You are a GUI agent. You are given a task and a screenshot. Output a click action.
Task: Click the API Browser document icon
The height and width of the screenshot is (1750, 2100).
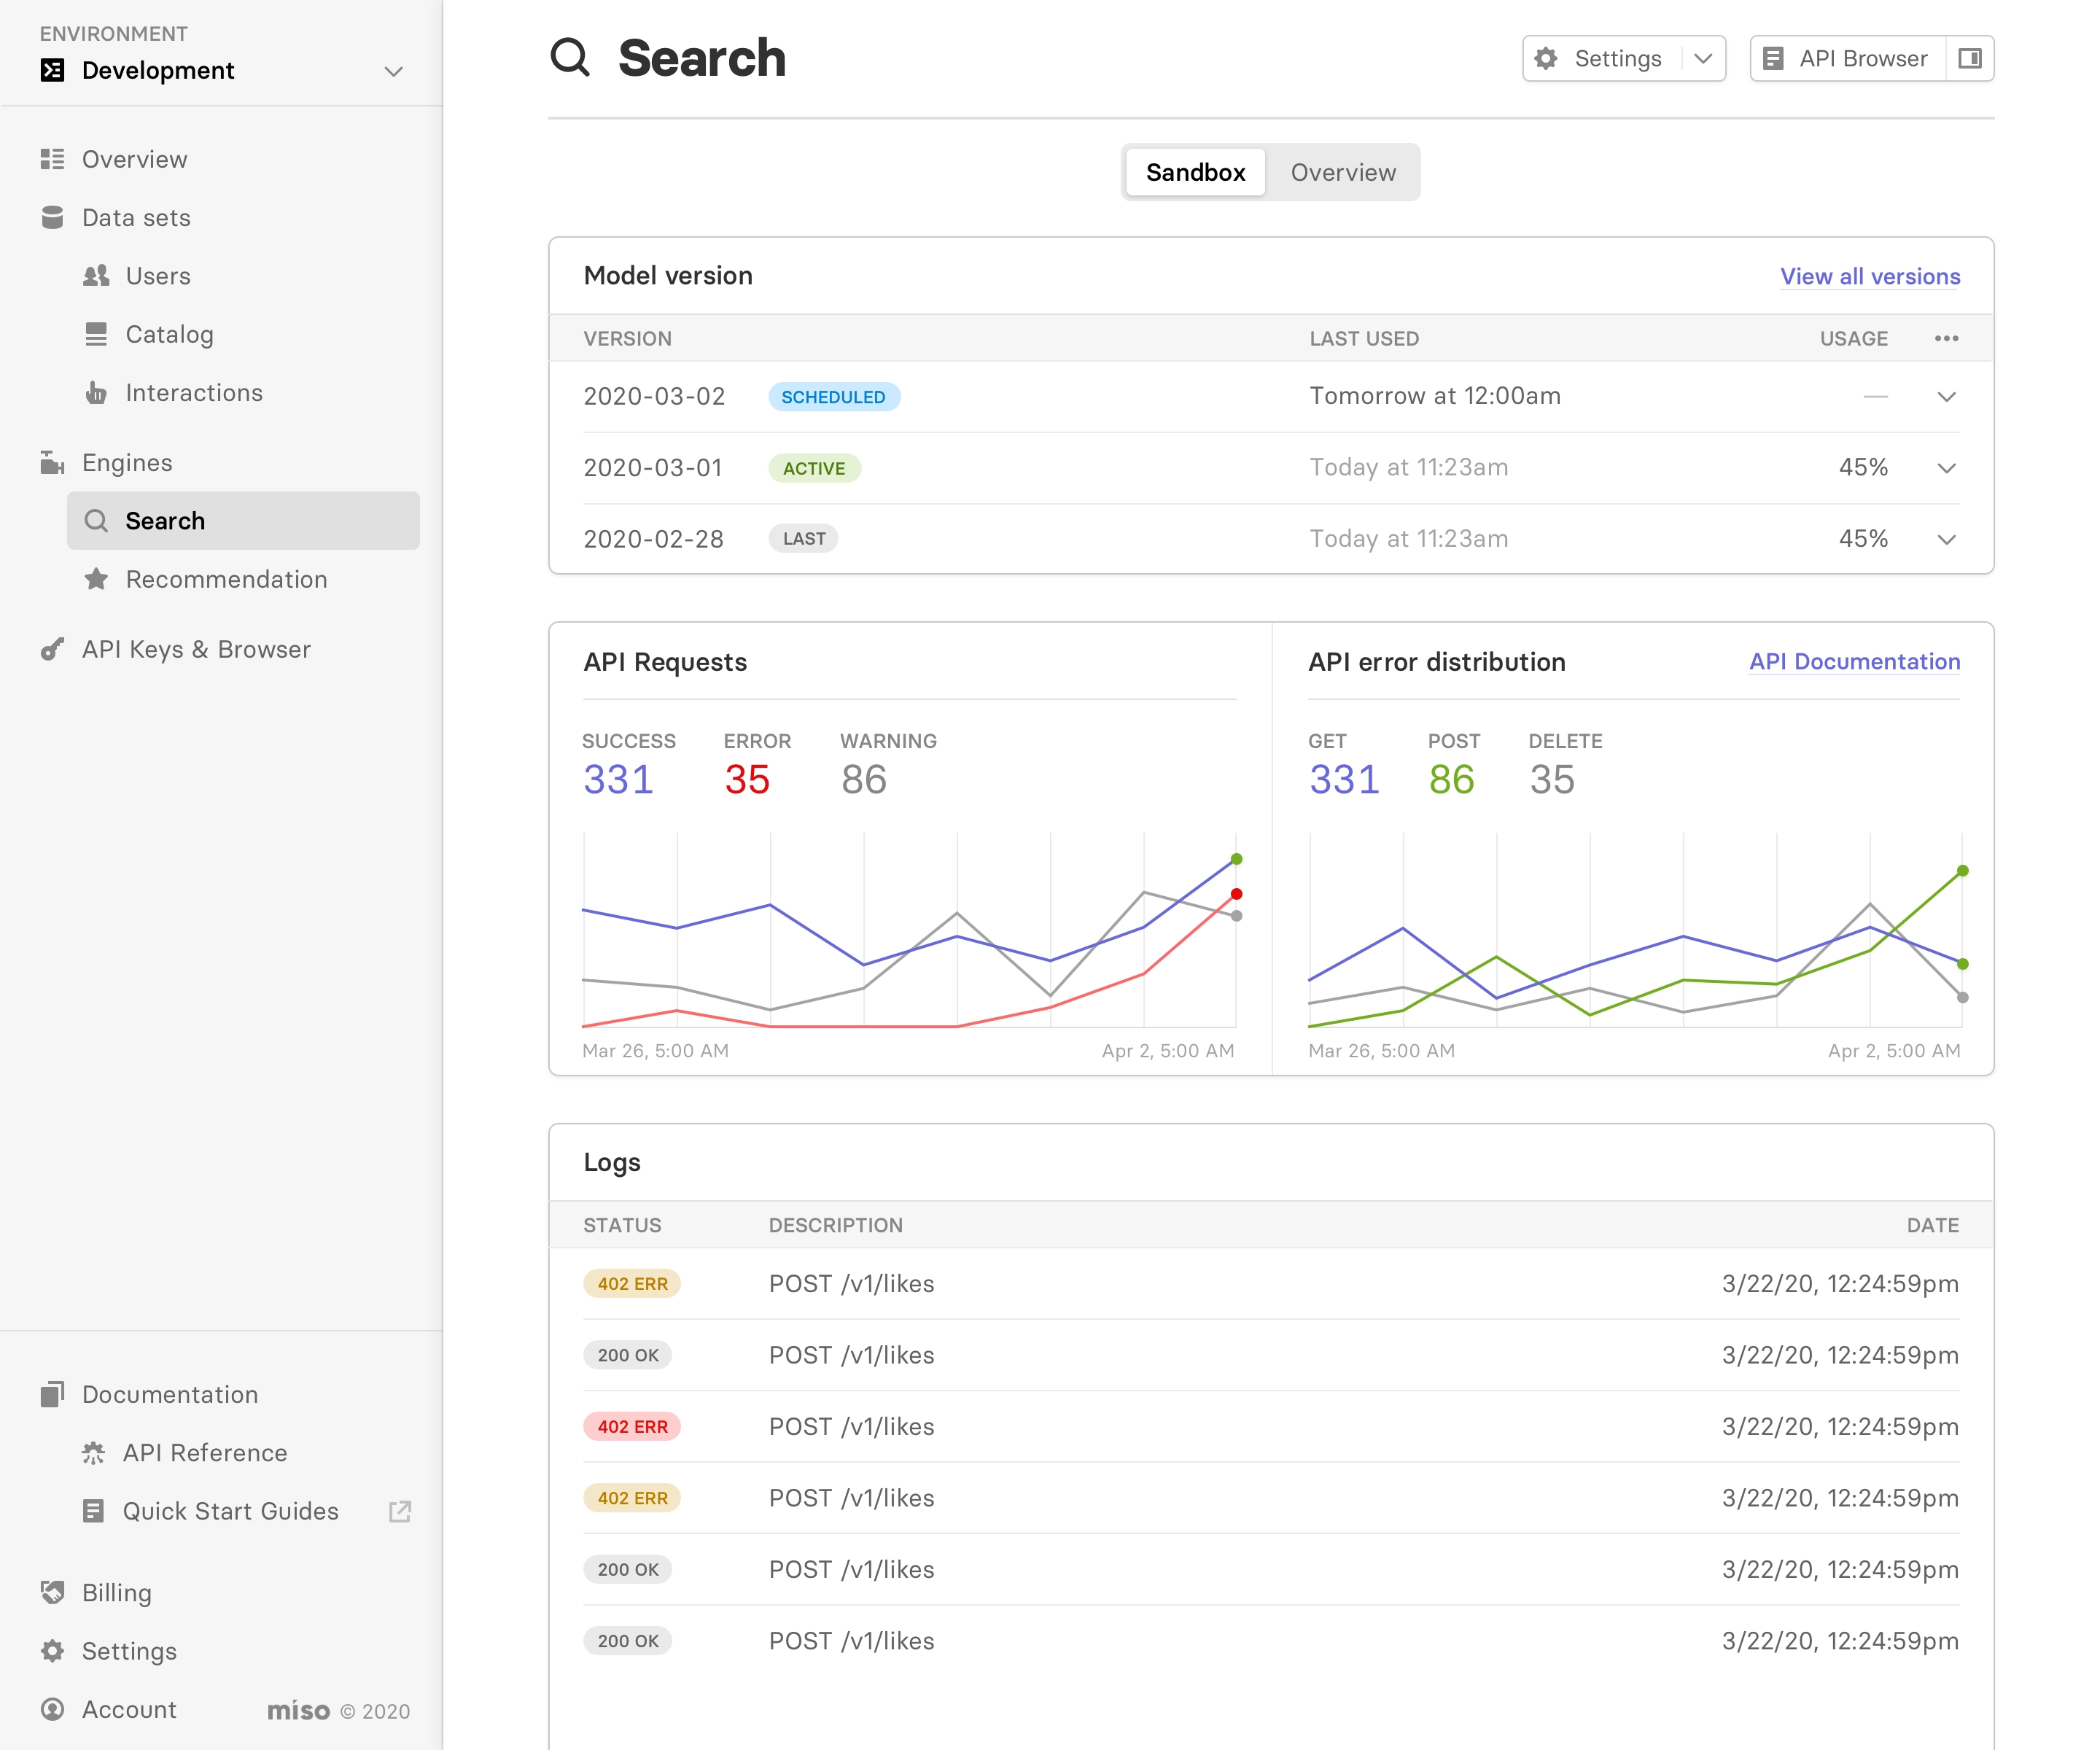coord(1773,58)
